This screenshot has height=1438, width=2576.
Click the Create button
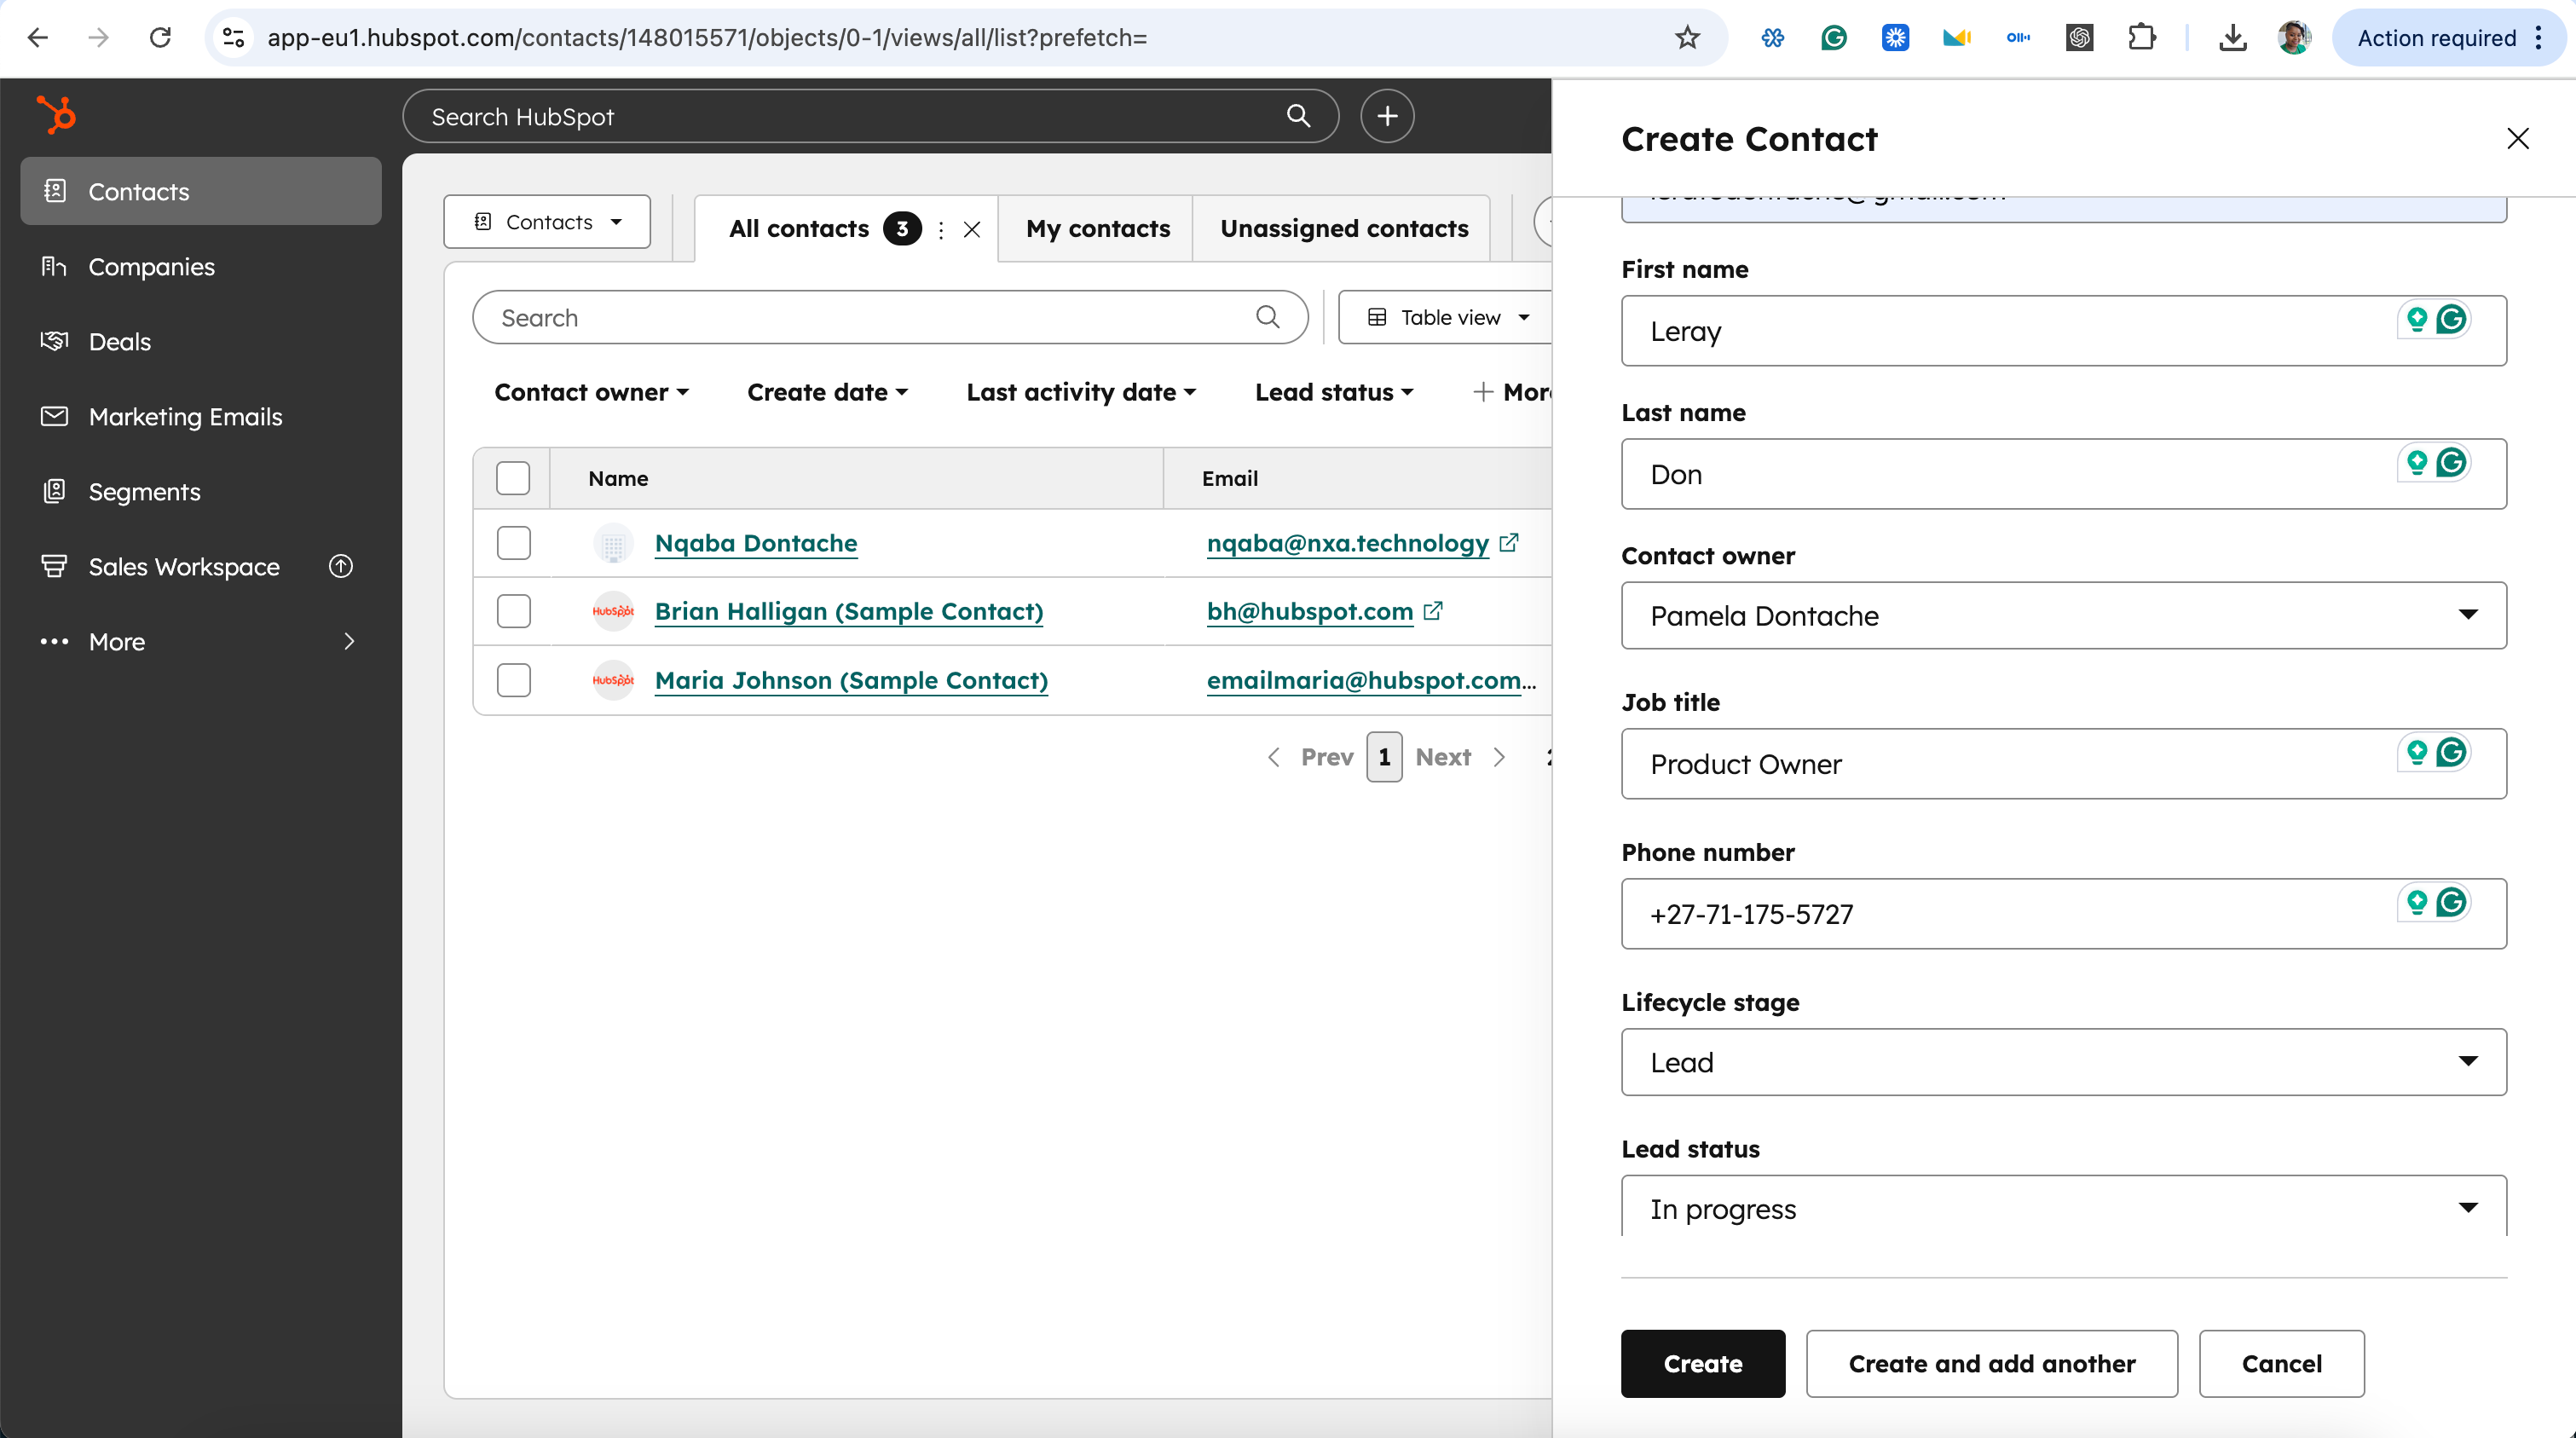1702,1363
